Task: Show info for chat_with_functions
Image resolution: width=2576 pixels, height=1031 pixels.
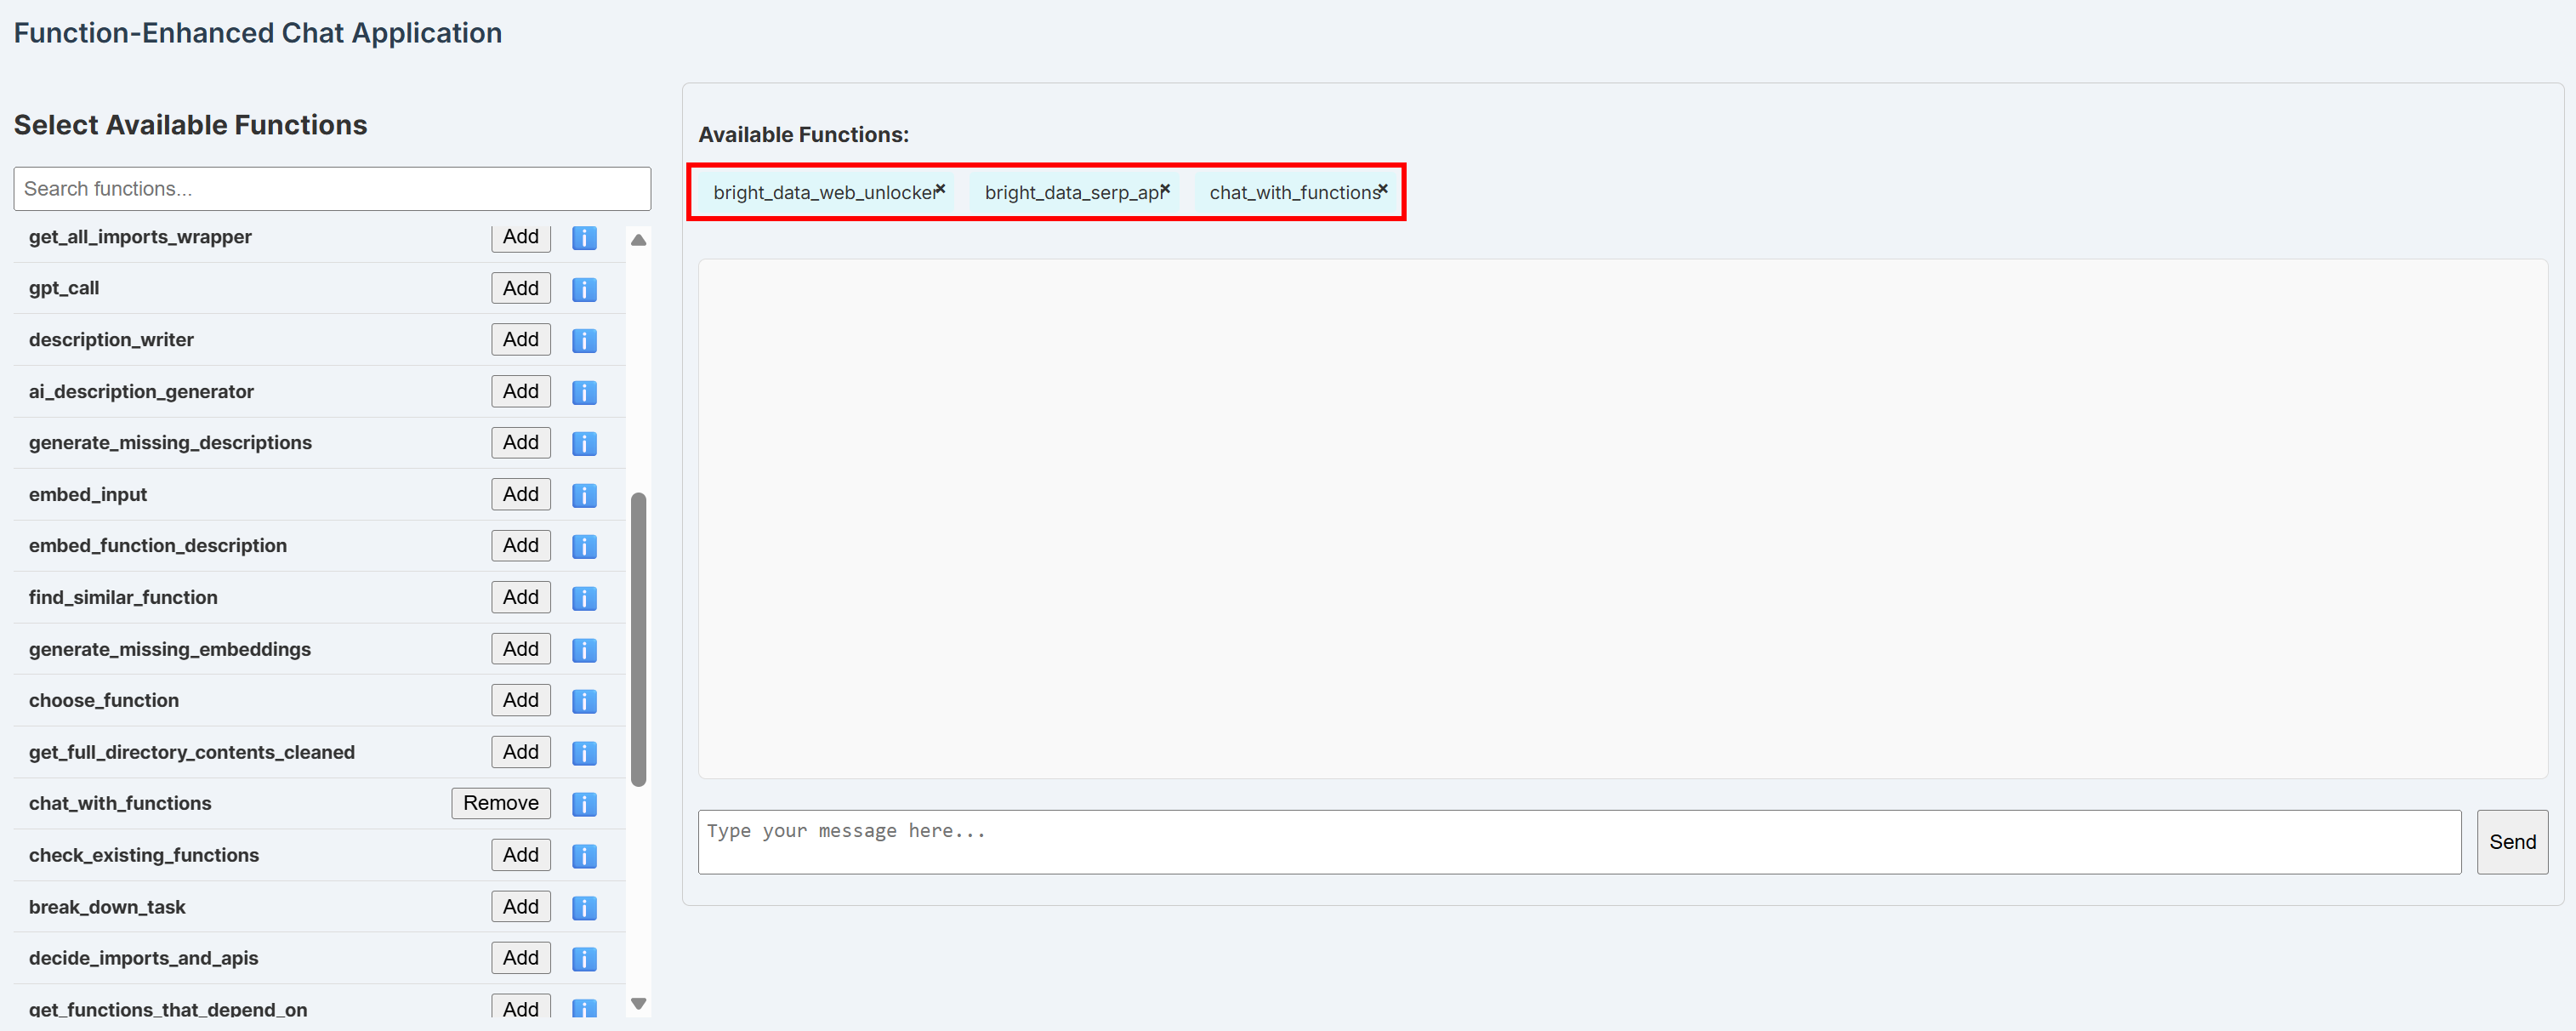Action: tap(584, 803)
